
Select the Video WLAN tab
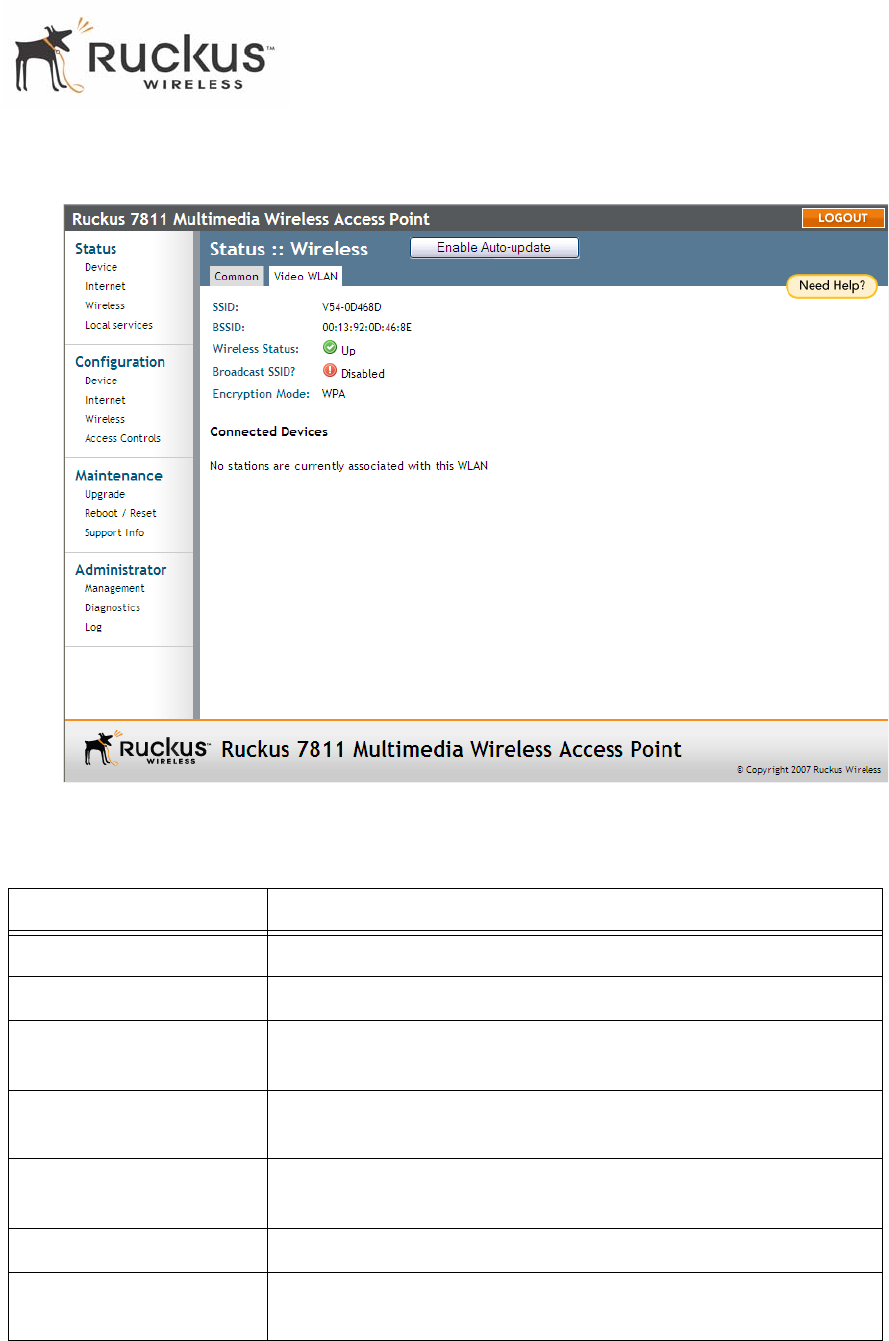pos(306,277)
